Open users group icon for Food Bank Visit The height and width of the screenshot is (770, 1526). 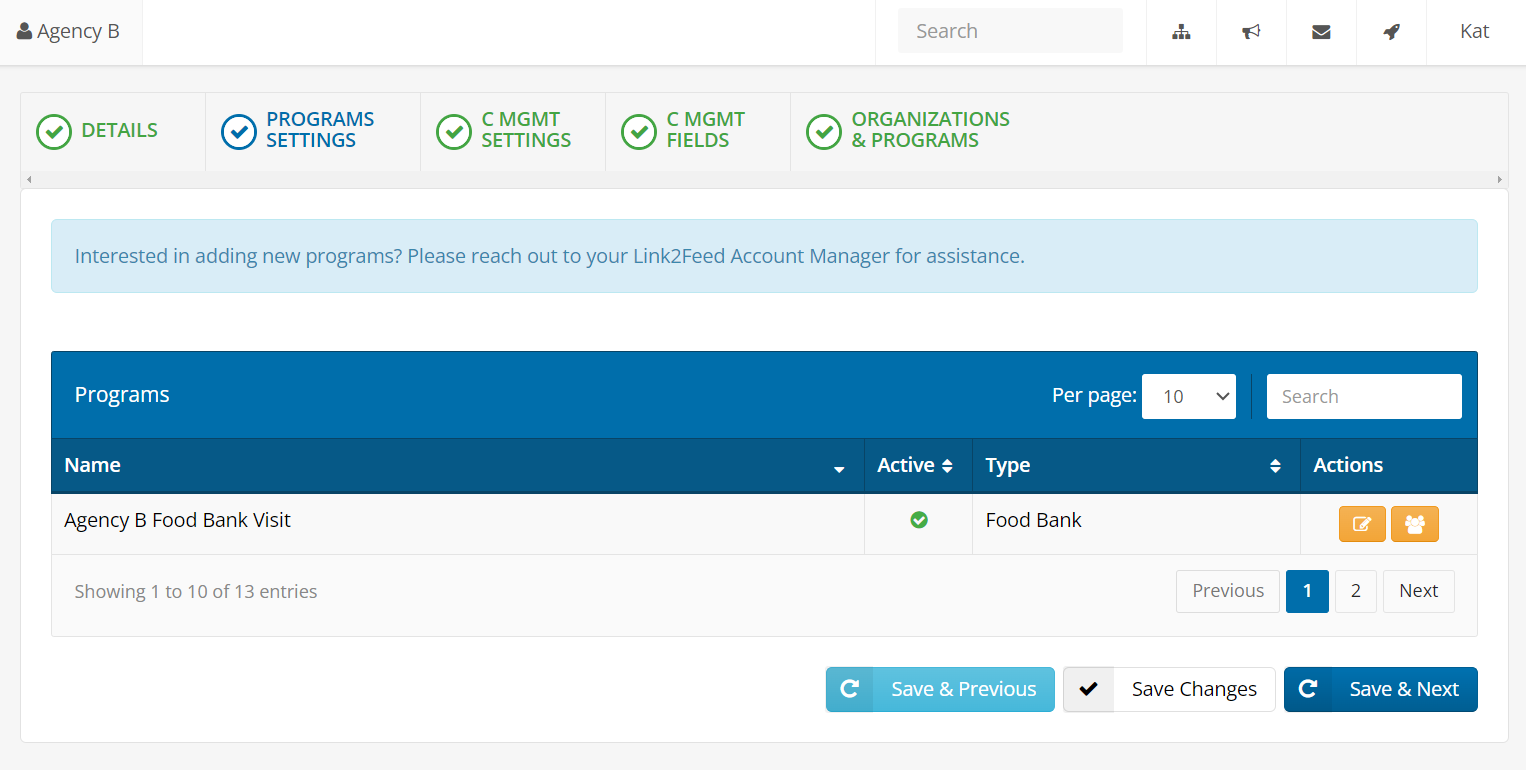point(1414,524)
